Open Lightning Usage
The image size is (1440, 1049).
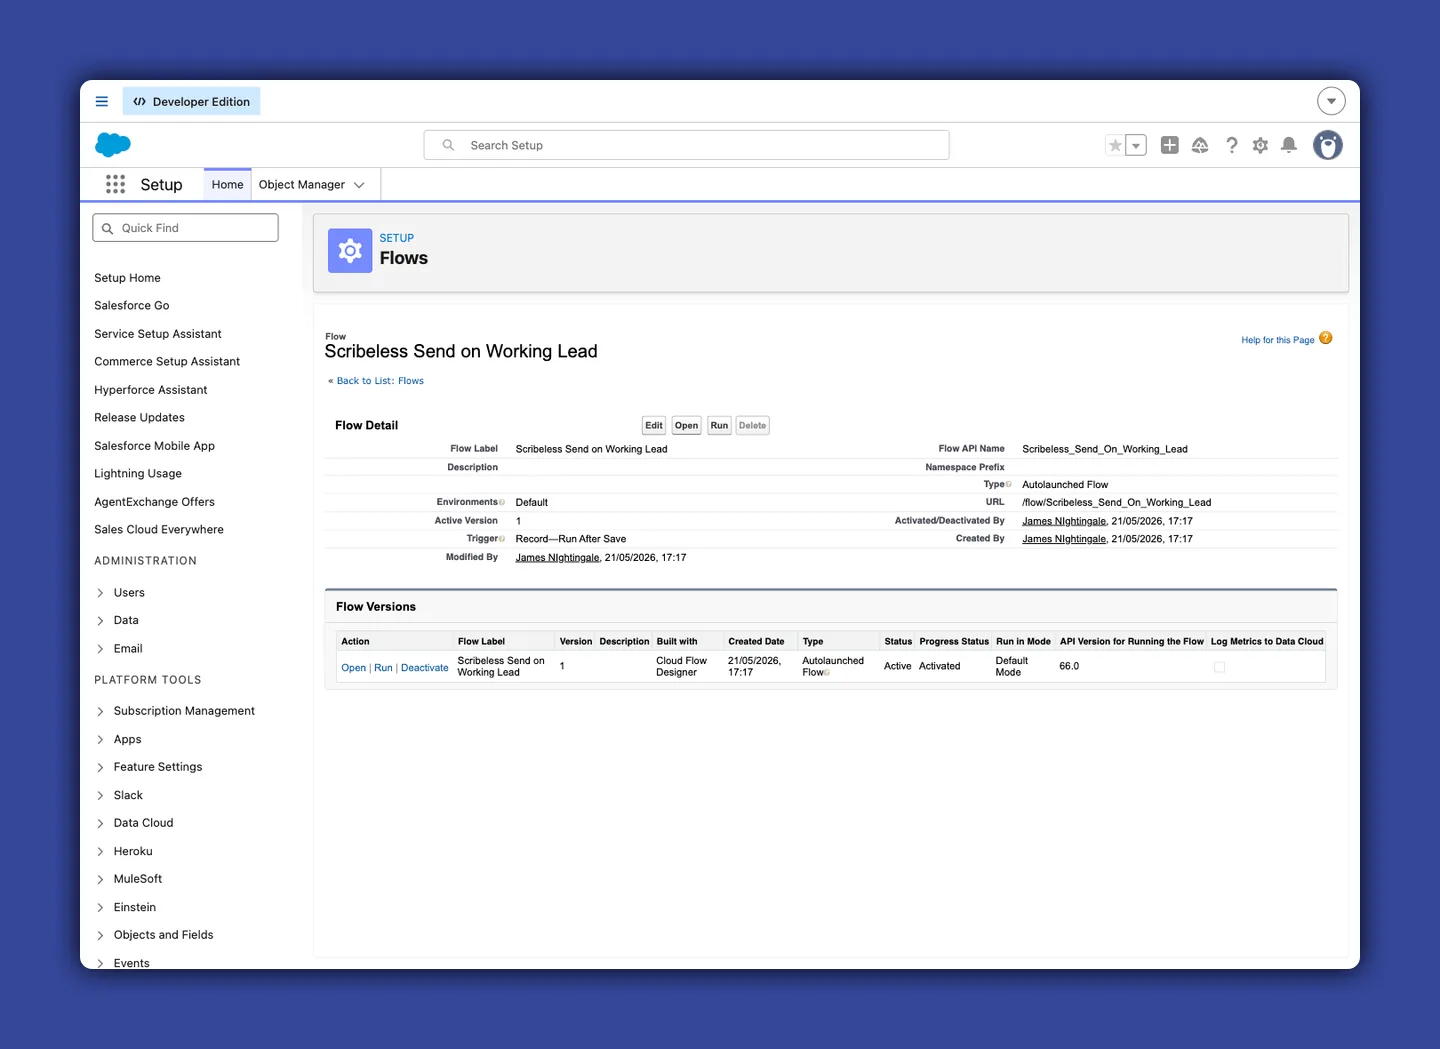point(138,473)
